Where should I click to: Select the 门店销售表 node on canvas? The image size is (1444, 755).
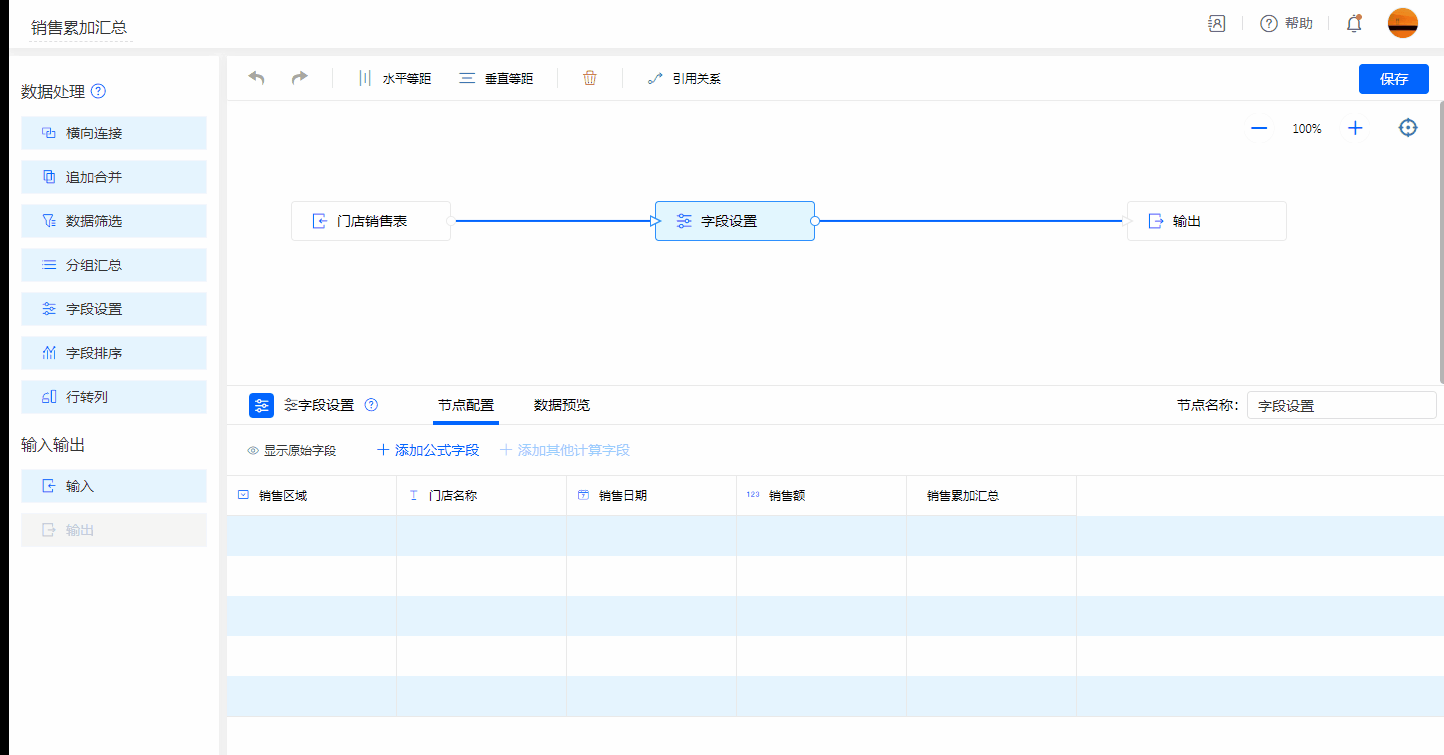[x=371, y=221]
